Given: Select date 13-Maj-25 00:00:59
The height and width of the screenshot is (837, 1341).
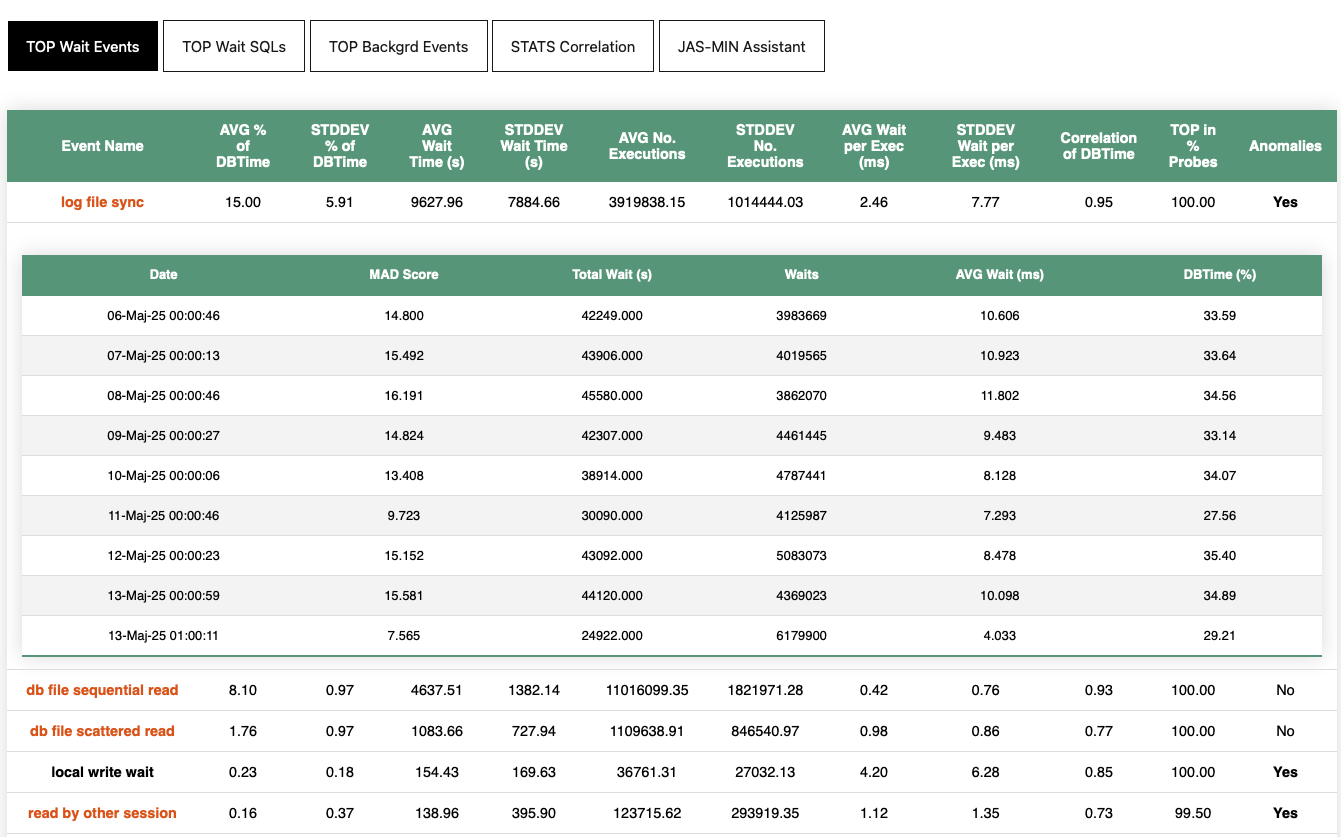Looking at the screenshot, I should (x=164, y=596).
